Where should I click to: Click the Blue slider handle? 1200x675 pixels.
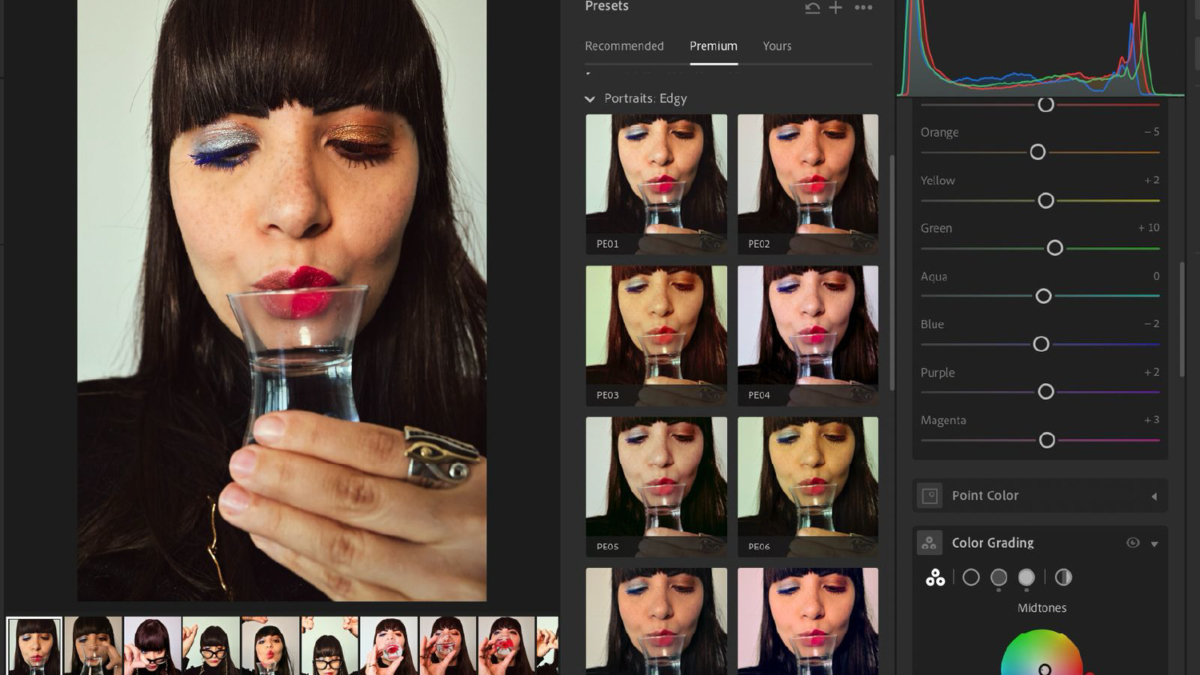point(1041,344)
